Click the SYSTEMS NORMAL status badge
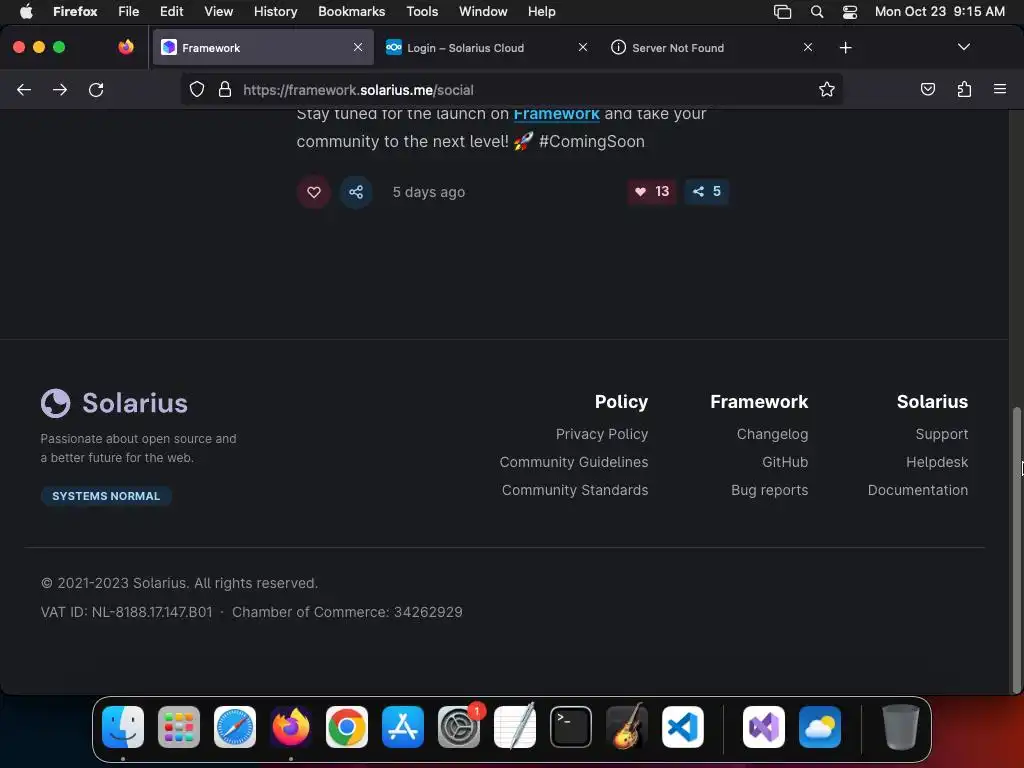 coord(106,496)
